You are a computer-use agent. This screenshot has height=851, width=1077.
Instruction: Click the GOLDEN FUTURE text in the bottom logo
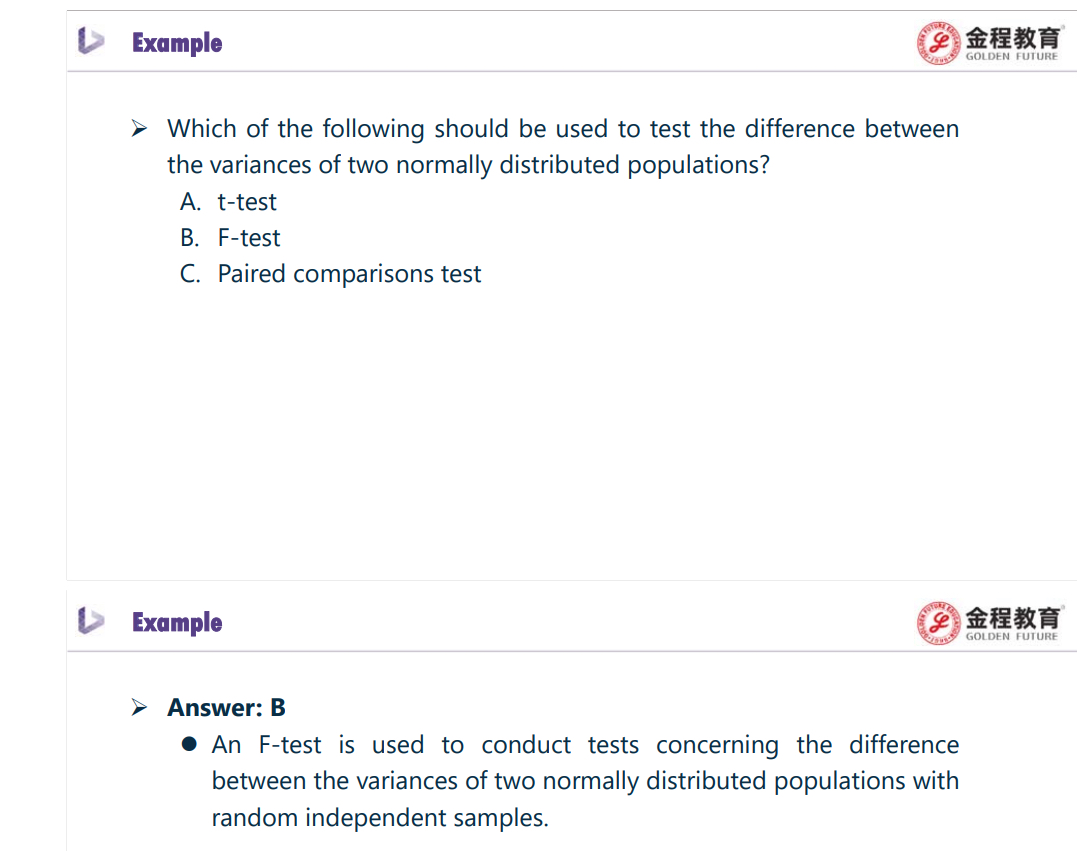pos(1012,637)
